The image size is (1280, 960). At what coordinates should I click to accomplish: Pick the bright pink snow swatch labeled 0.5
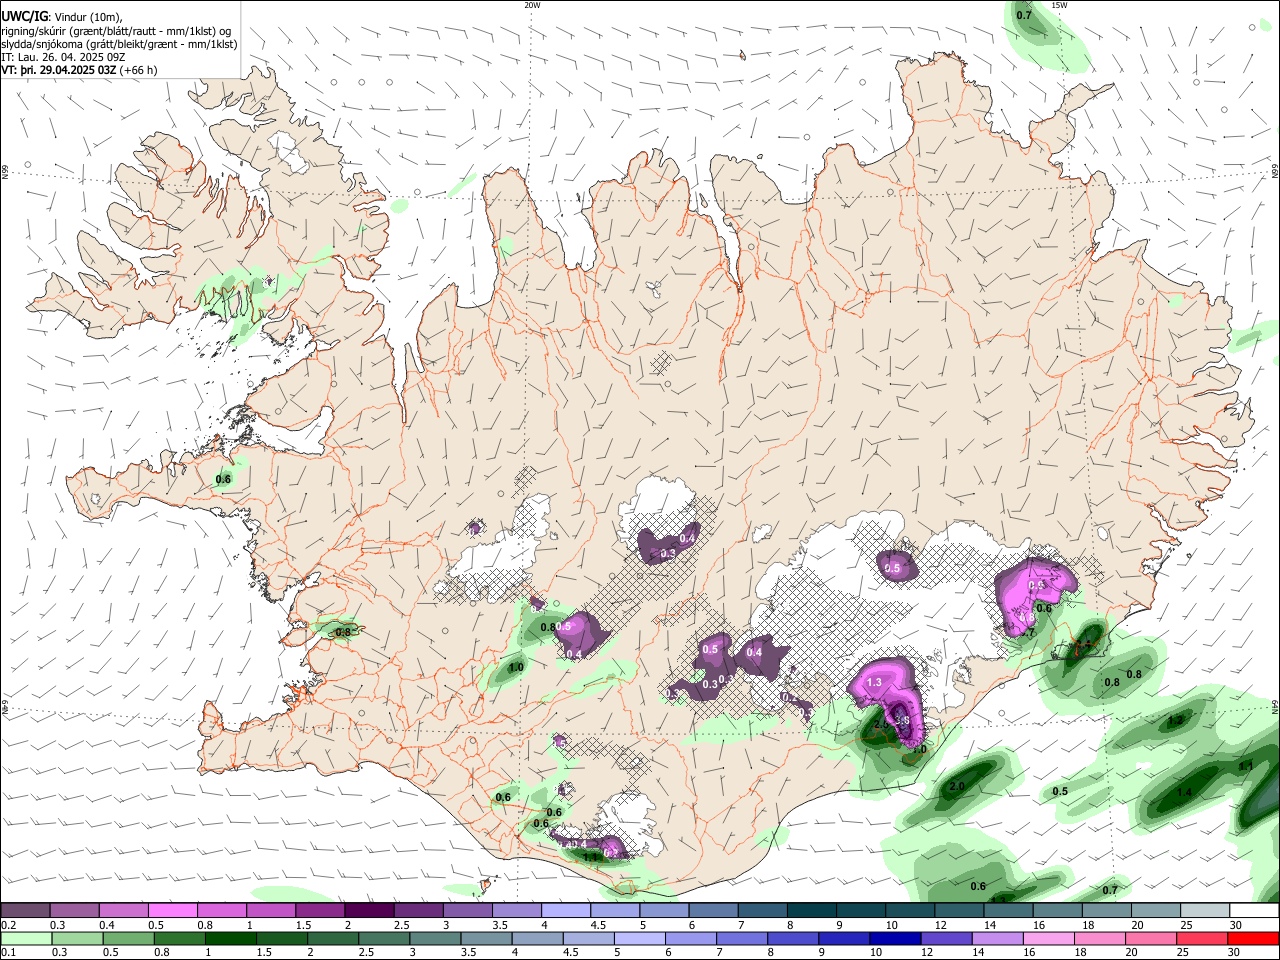coord(172,911)
